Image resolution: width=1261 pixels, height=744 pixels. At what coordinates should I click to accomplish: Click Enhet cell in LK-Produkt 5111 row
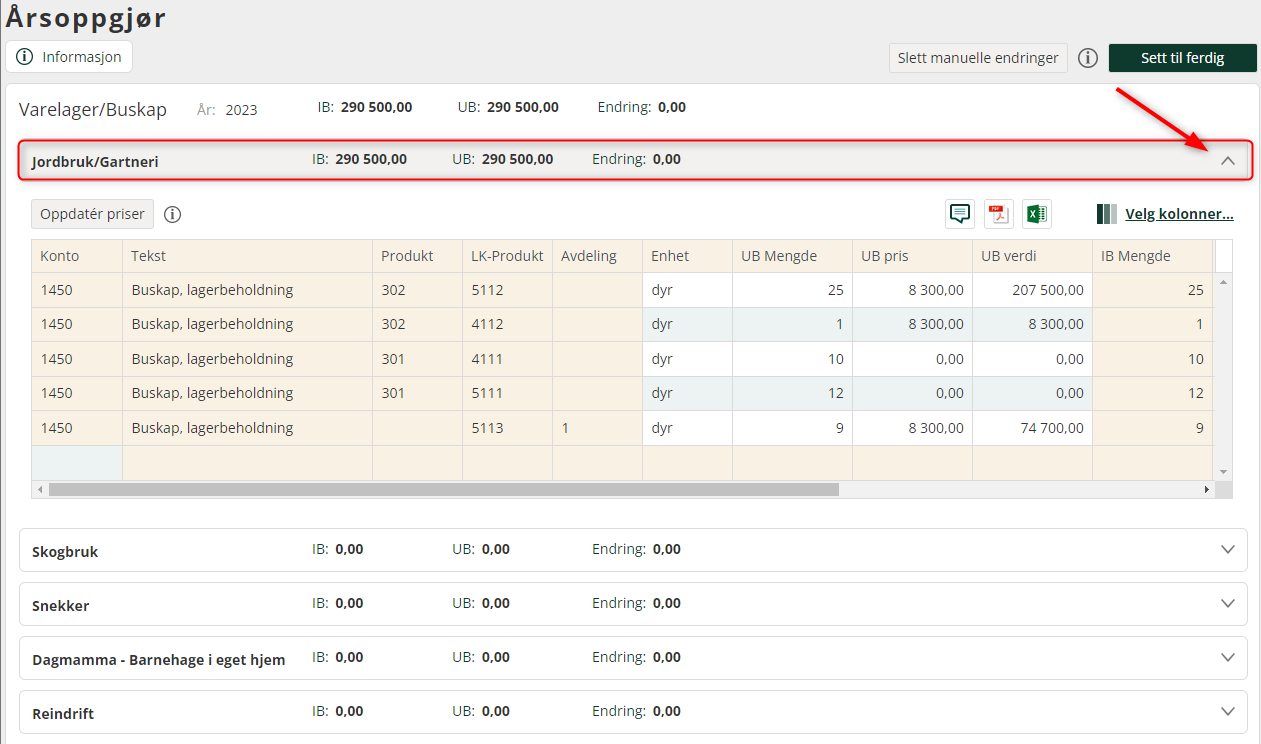point(687,393)
